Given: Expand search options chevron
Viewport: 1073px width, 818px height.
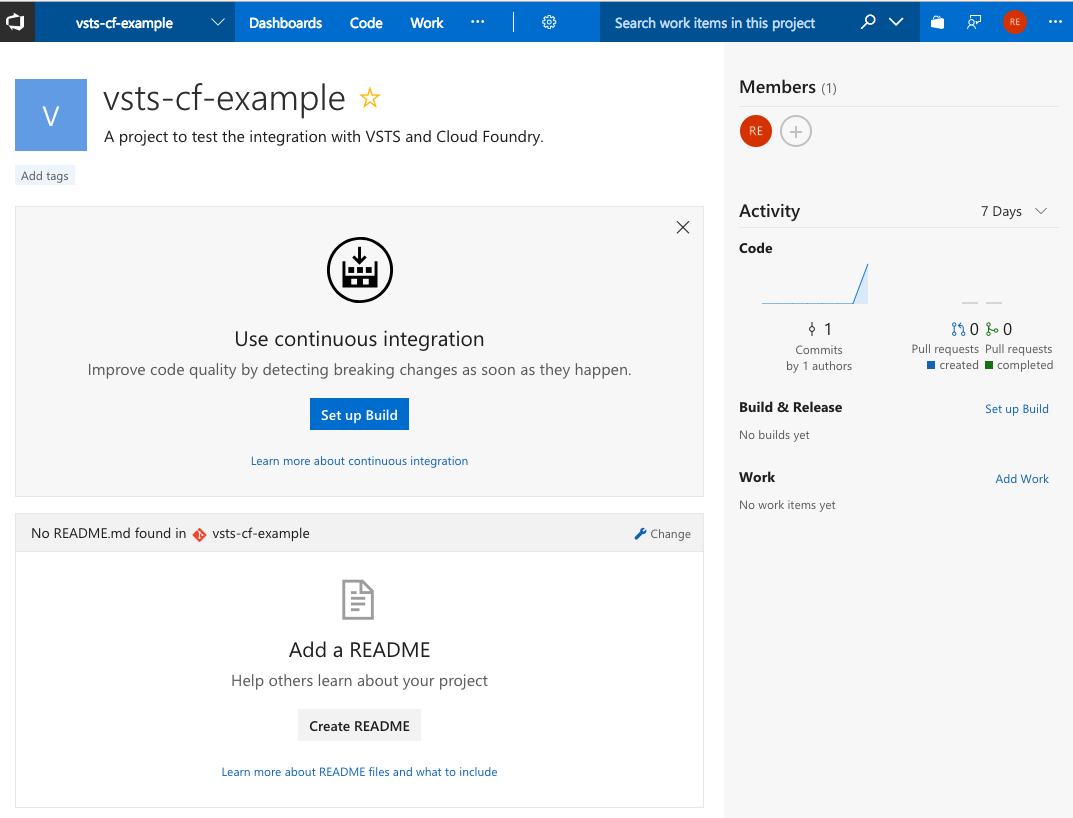Looking at the screenshot, I should tap(896, 22).
